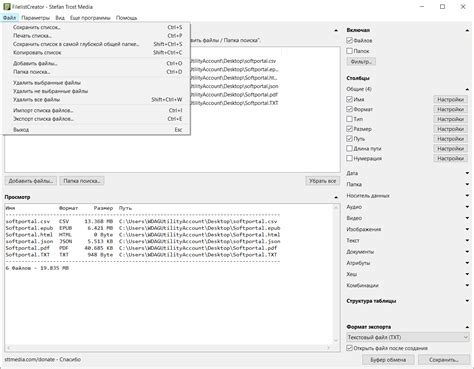The image size is (474, 369).
Task: Collapse the Формат экспорта section
Action: [467, 327]
